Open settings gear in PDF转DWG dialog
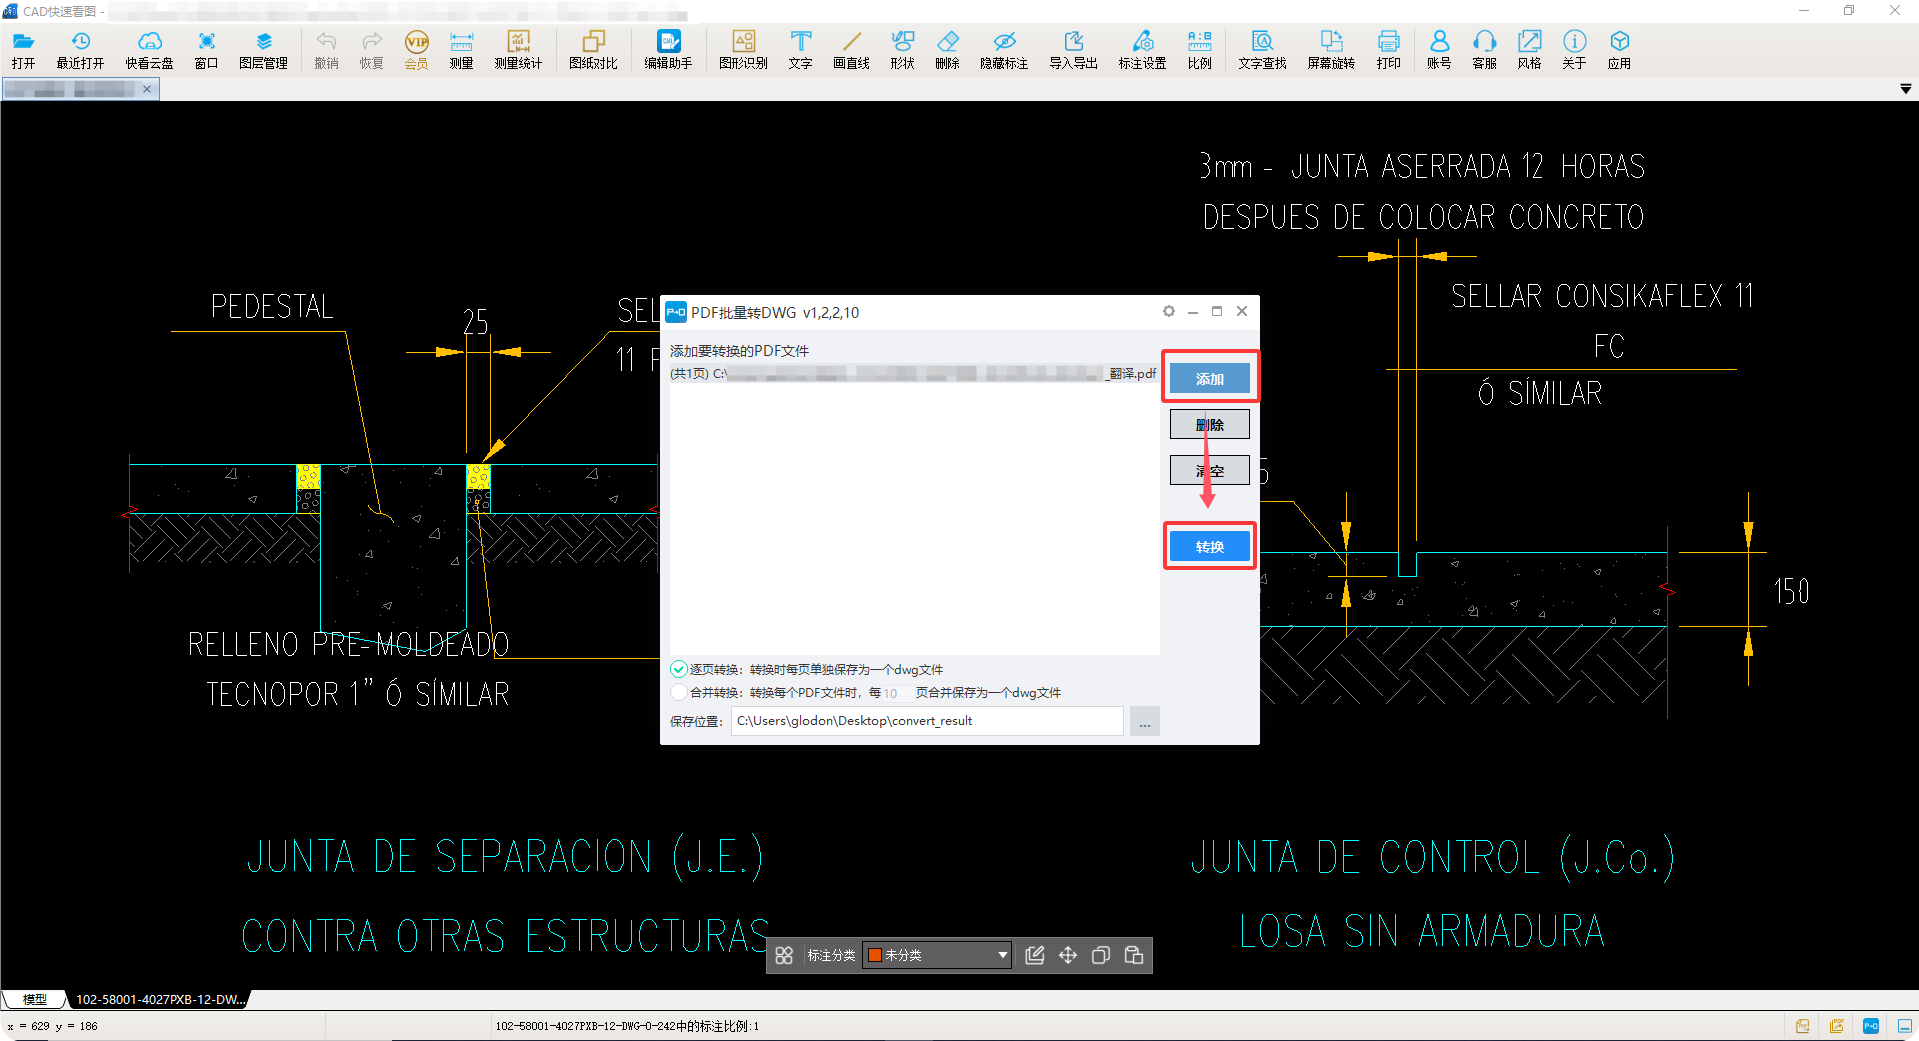This screenshot has height=1041, width=1919. pyautogui.click(x=1168, y=311)
